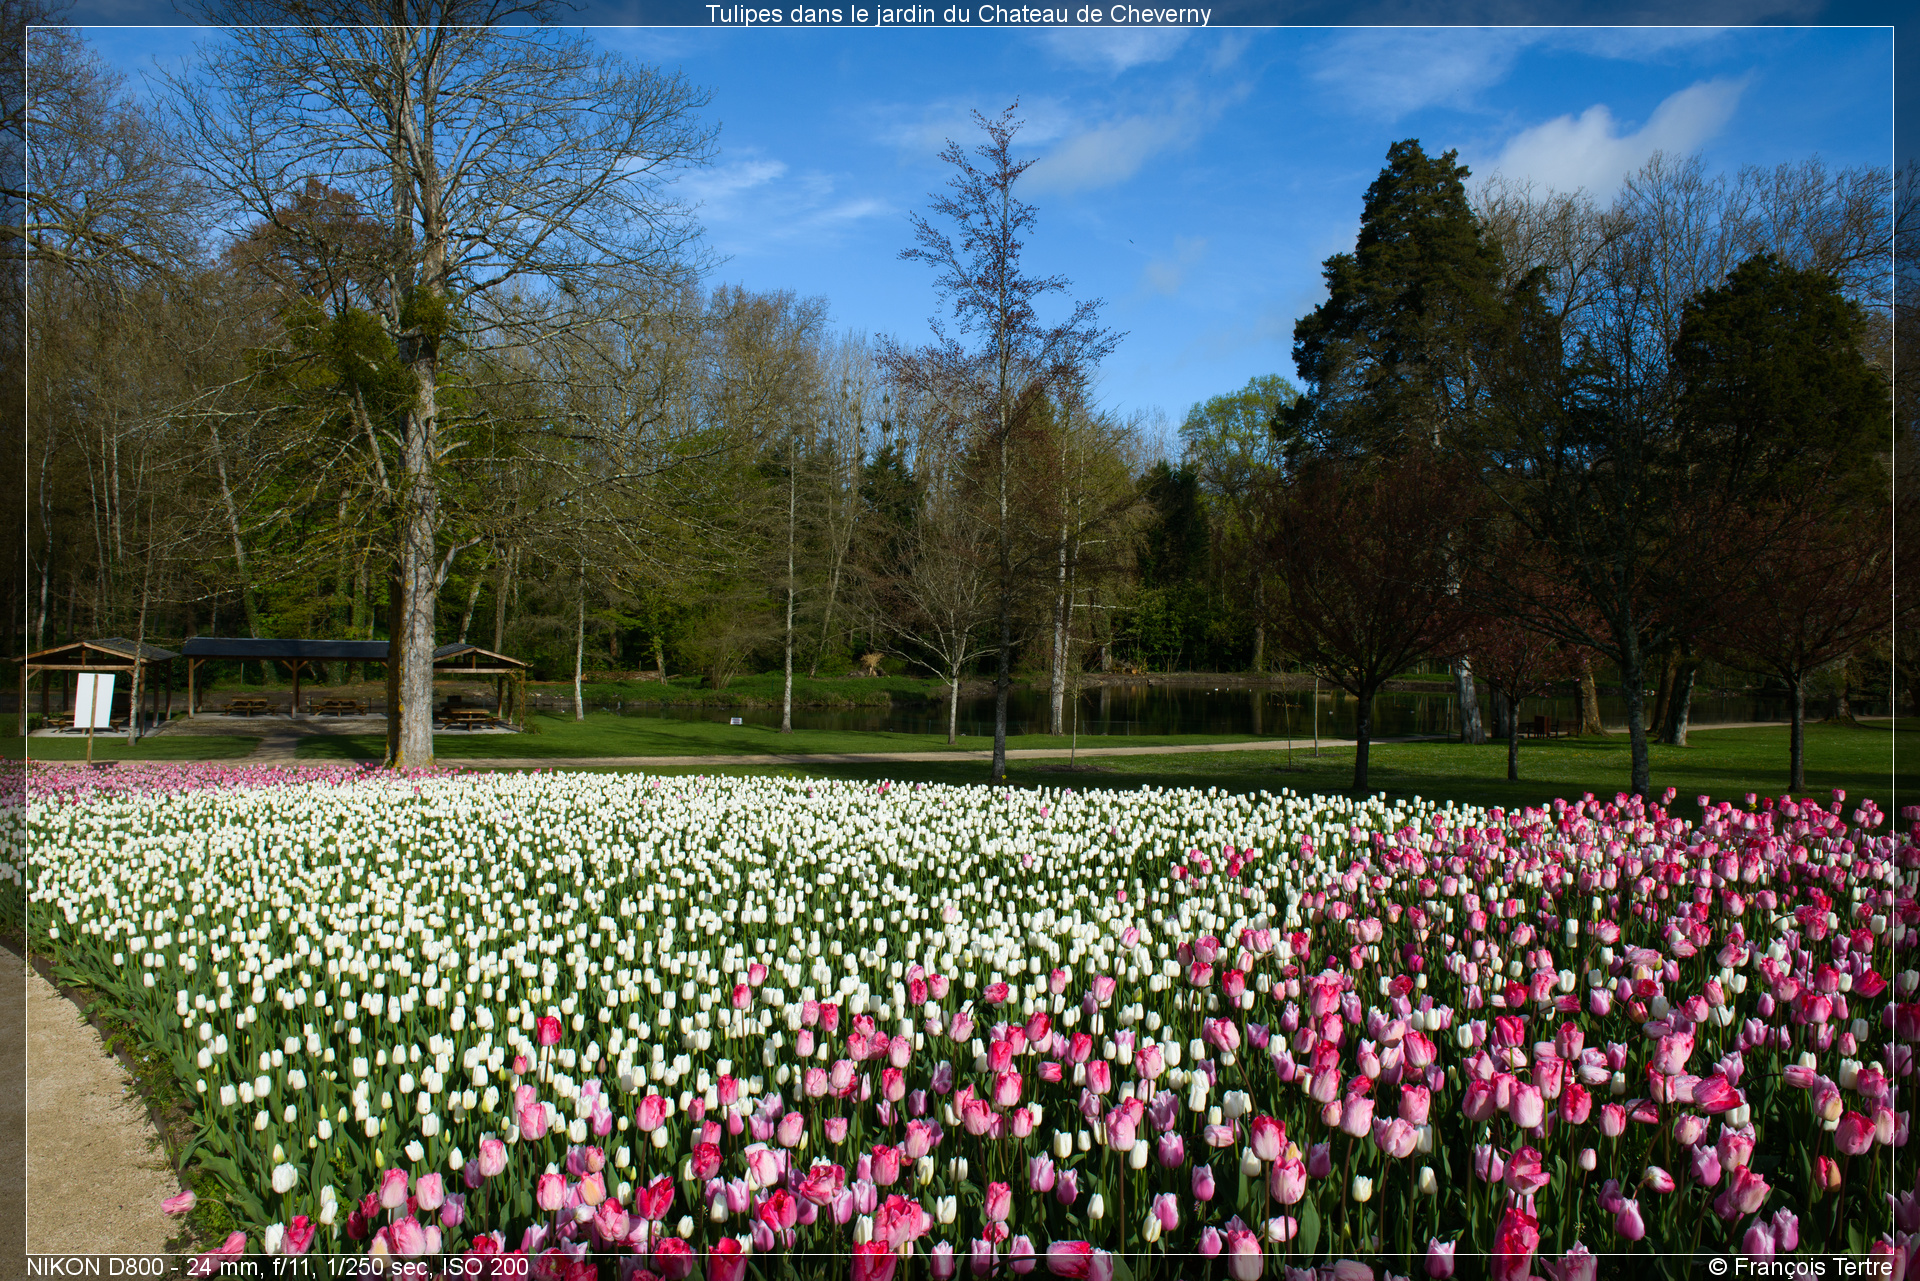The image size is (1920, 1281).
Task: Click the title 'Tulipes dans le jardin du Chateau de Cheverny'
Action: coord(958,14)
